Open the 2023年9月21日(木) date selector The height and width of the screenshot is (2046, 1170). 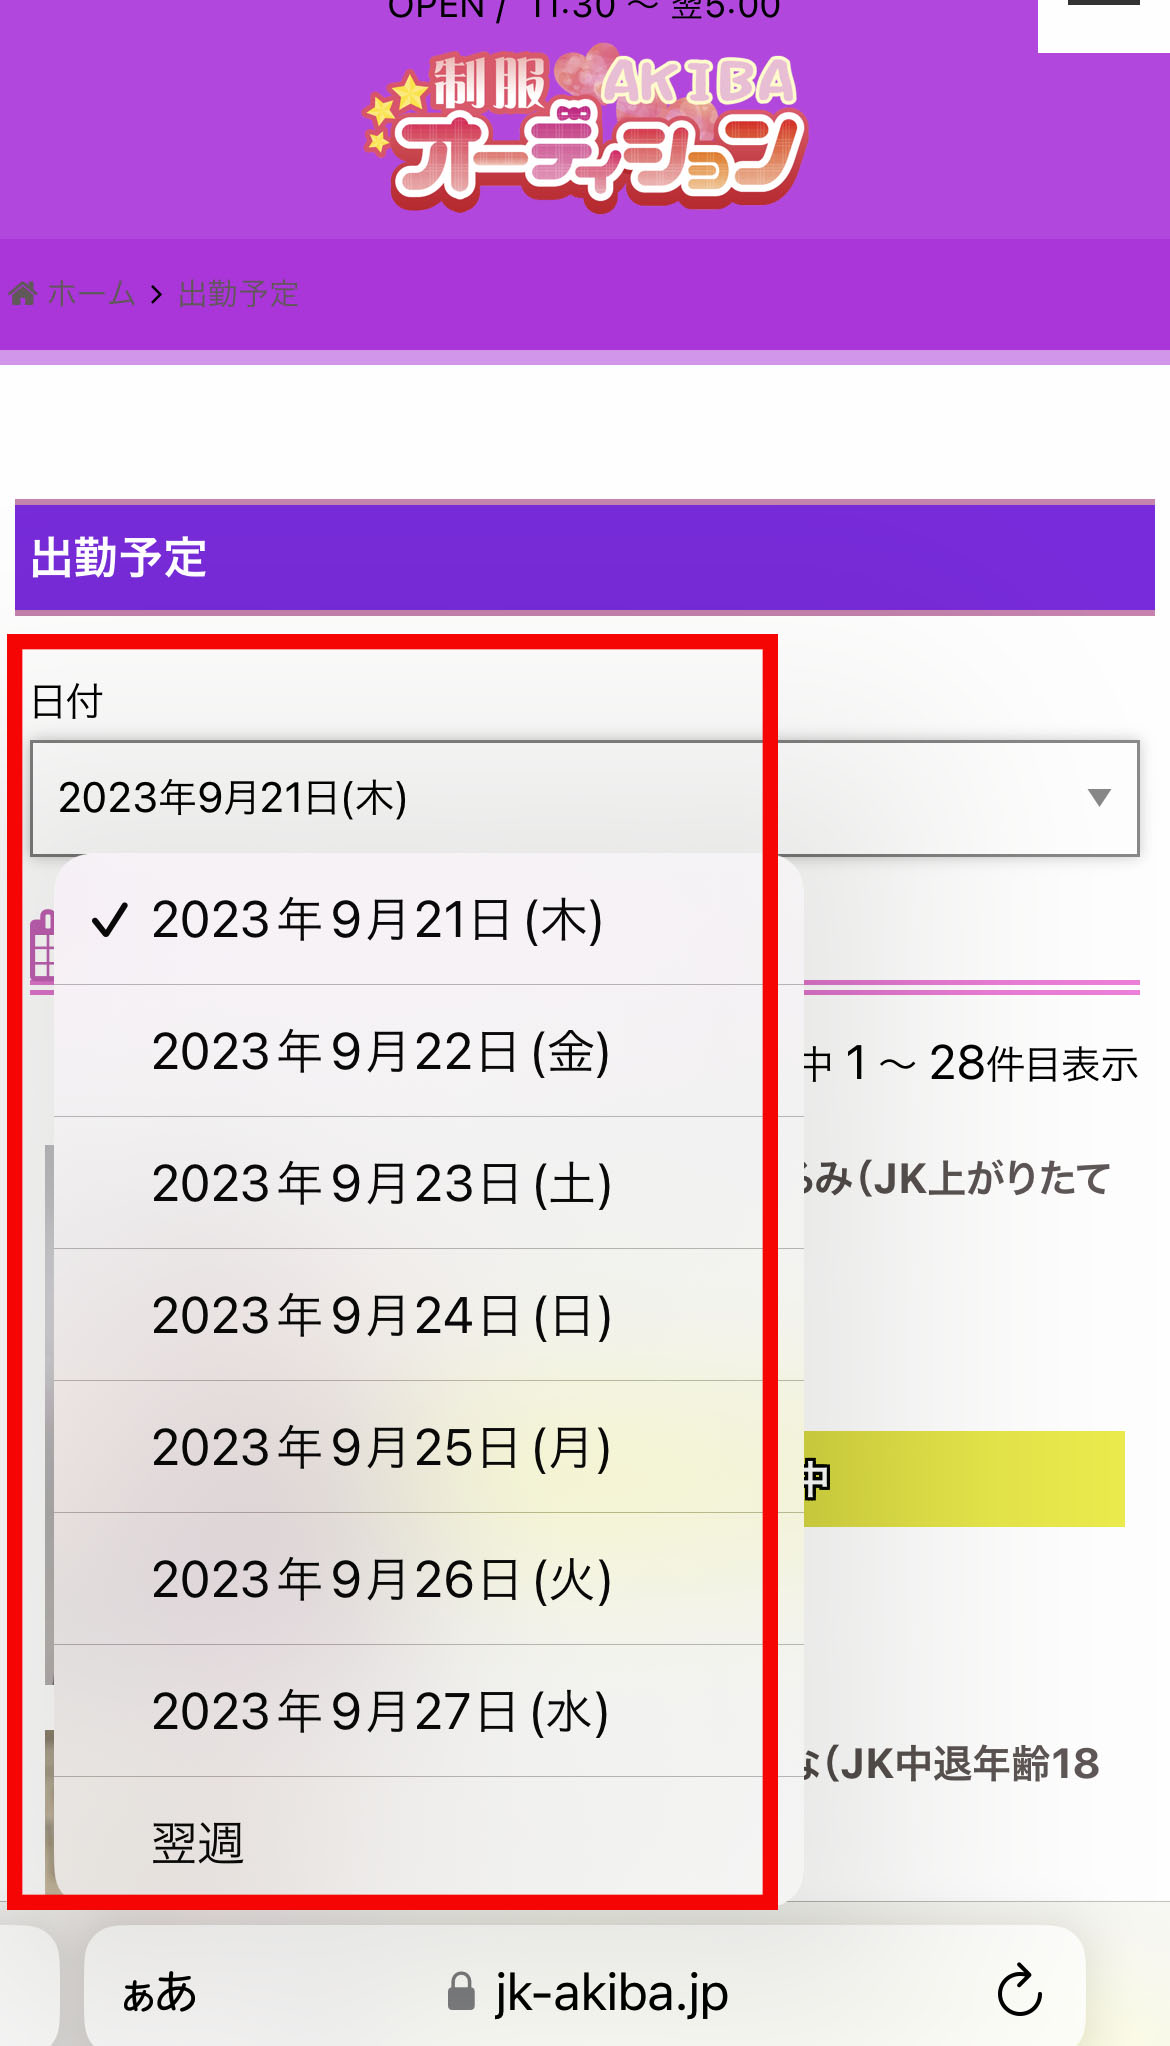(x=585, y=798)
